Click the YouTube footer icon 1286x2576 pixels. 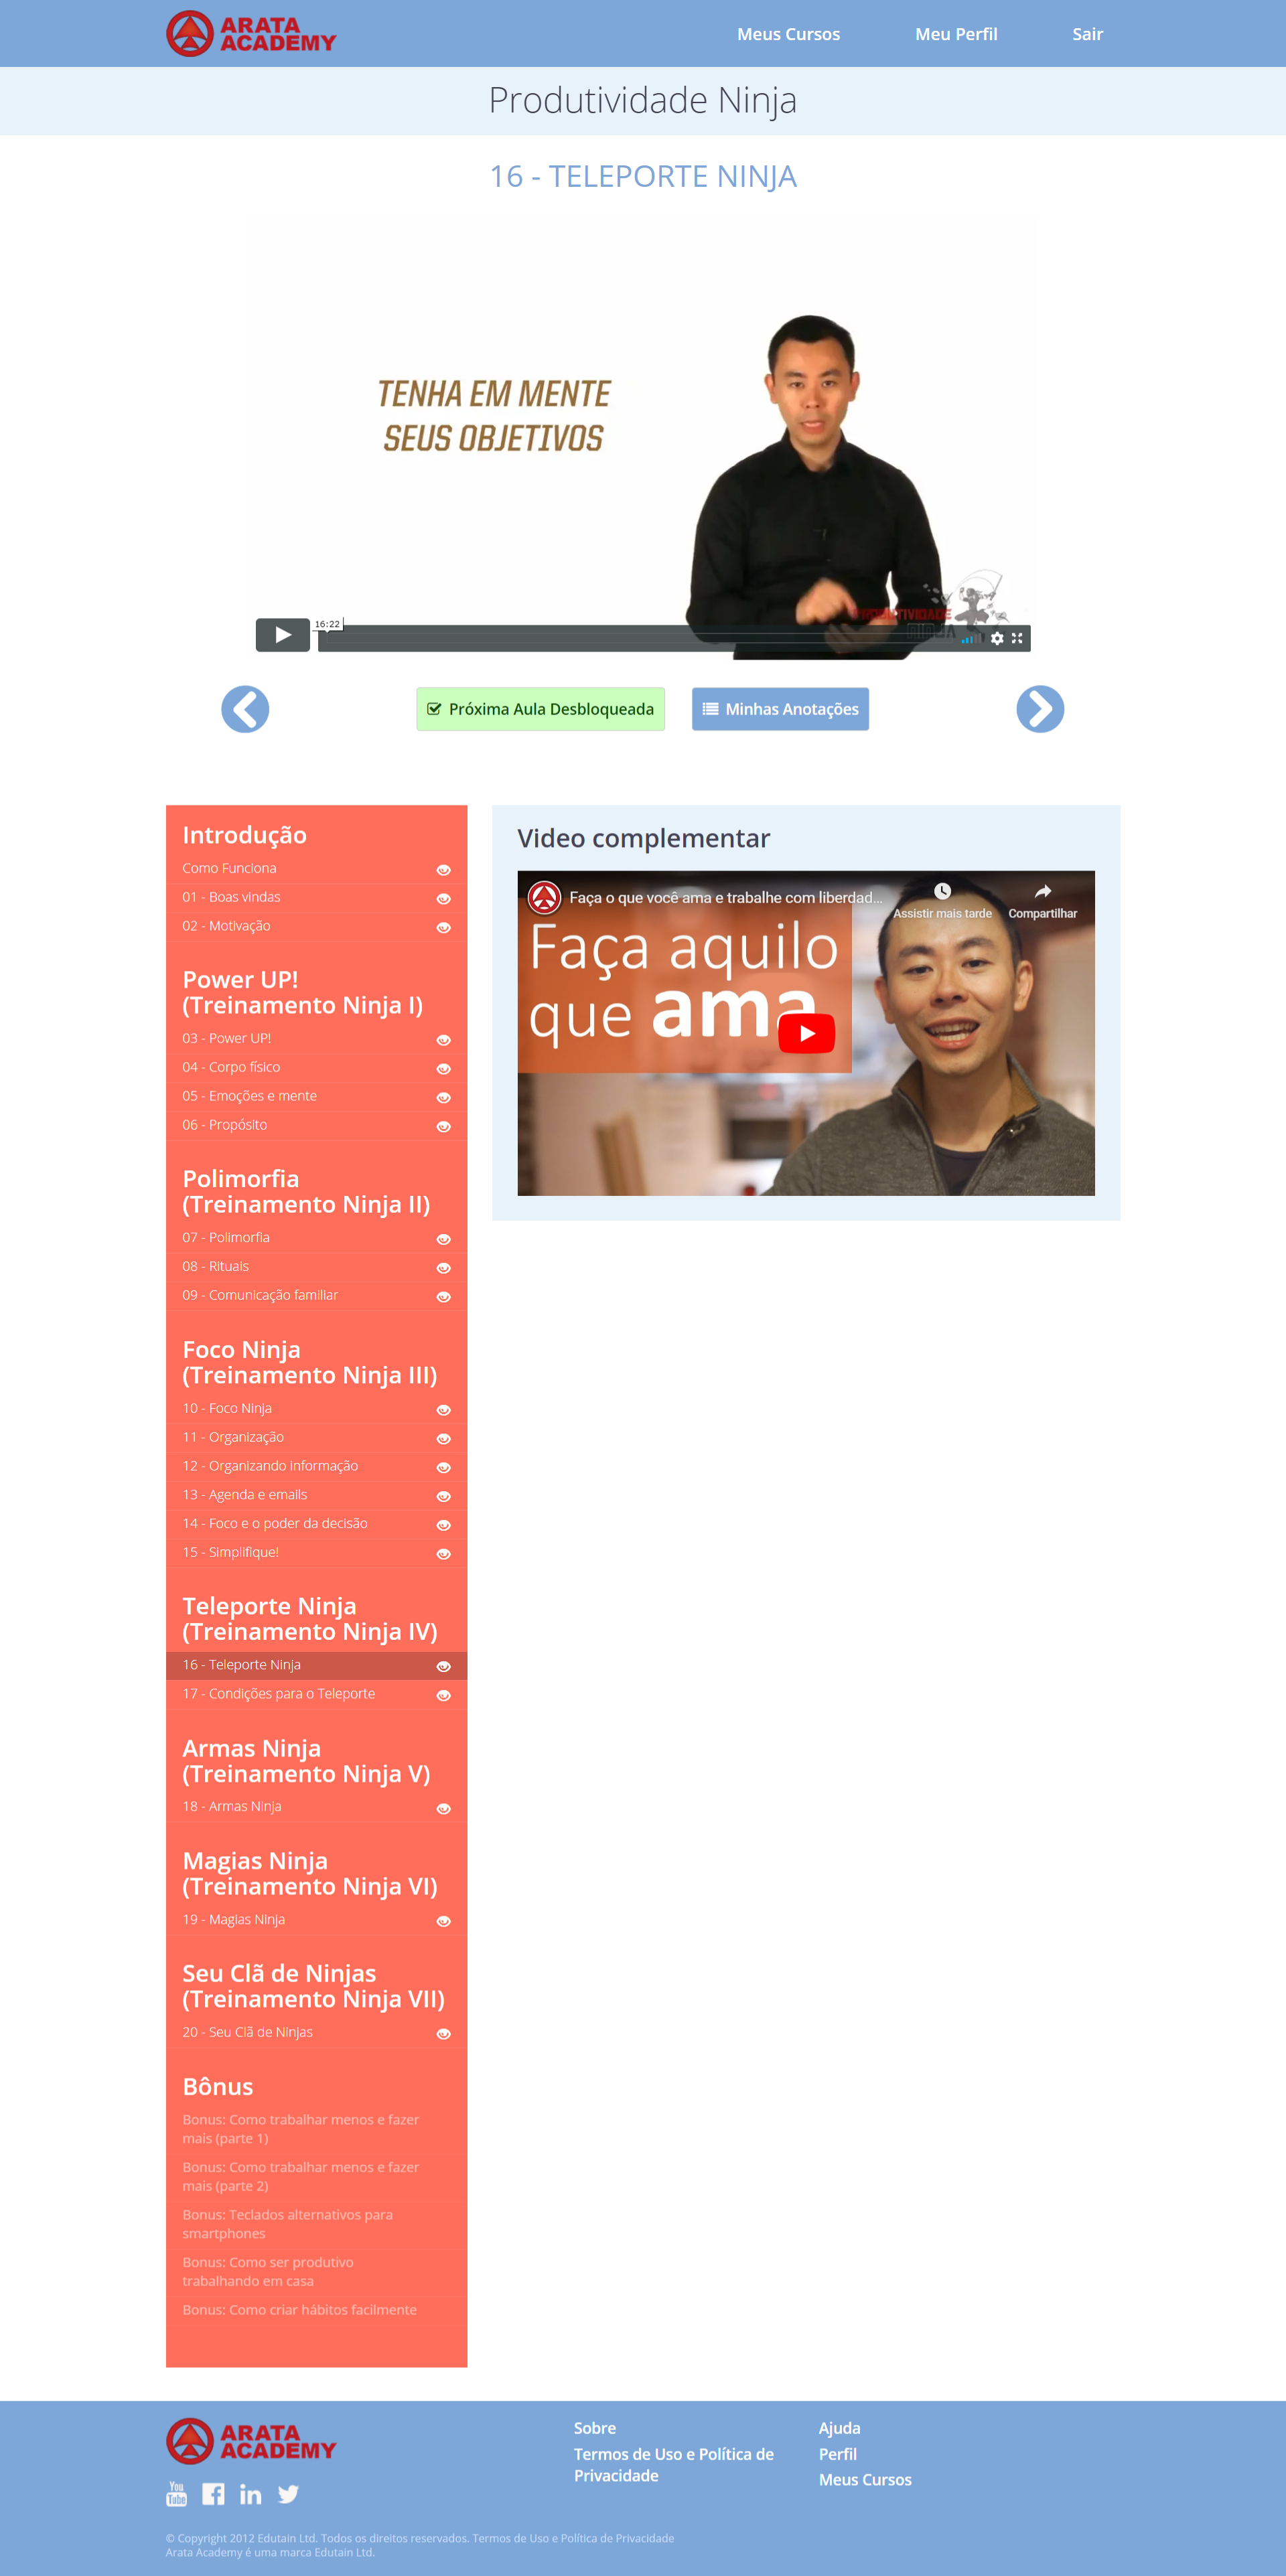[176, 2493]
